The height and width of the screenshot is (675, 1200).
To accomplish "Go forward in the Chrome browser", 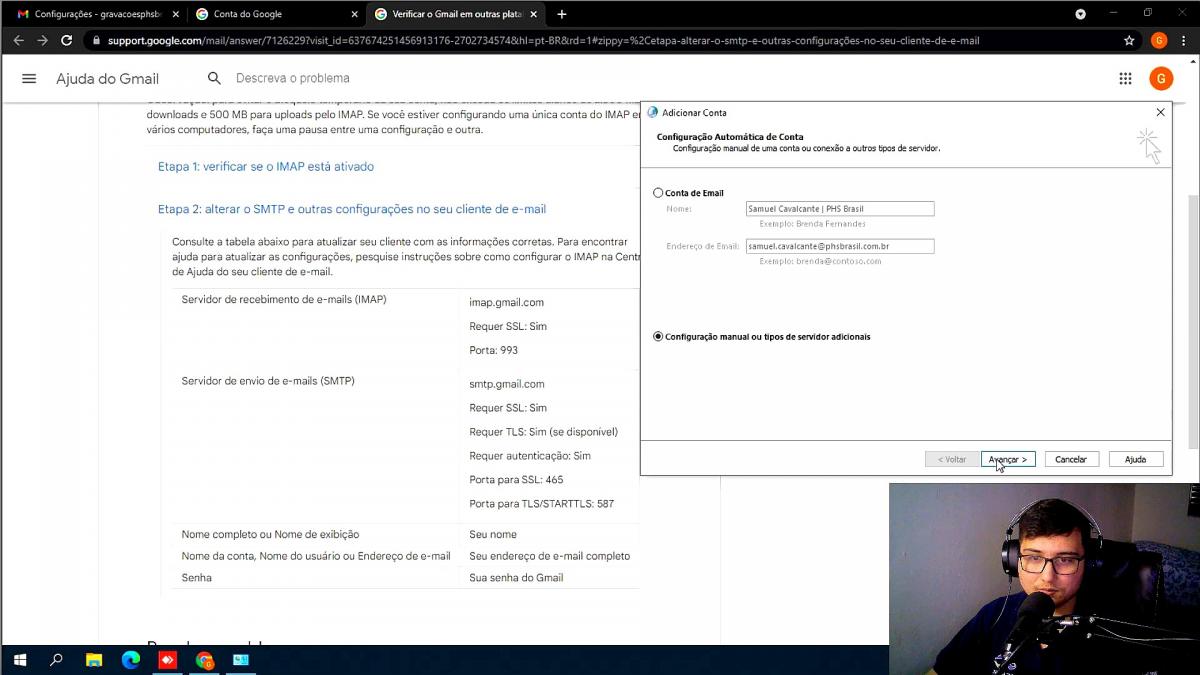I will pos(42,40).
